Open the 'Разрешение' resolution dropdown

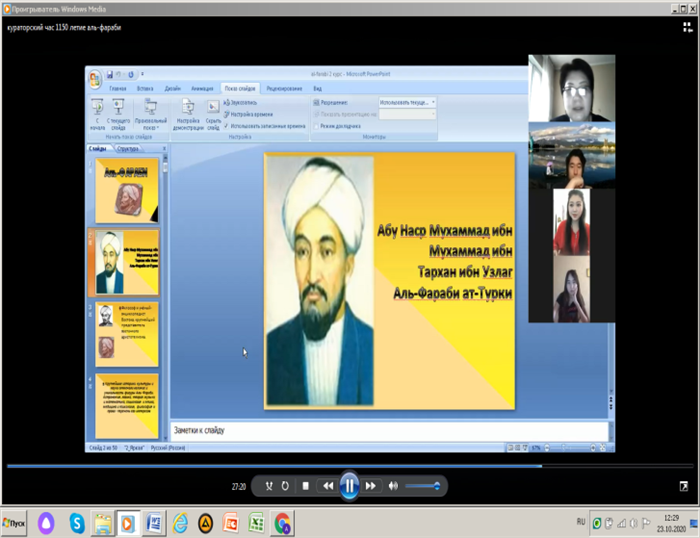406,102
